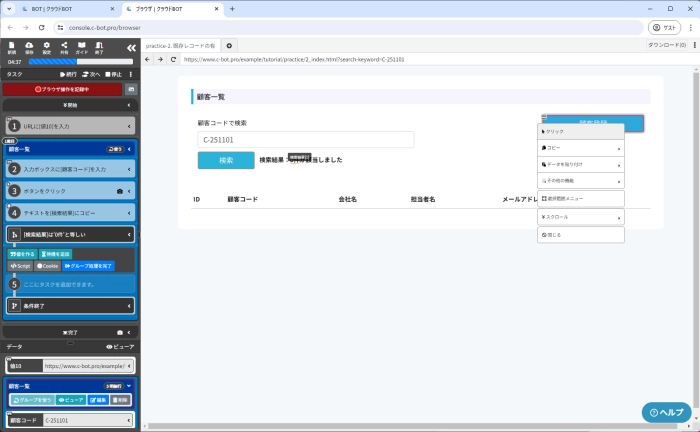This screenshot has width=700, height=432.
Task: Collapse the 条件終了 task chevron
Action: click(130, 305)
